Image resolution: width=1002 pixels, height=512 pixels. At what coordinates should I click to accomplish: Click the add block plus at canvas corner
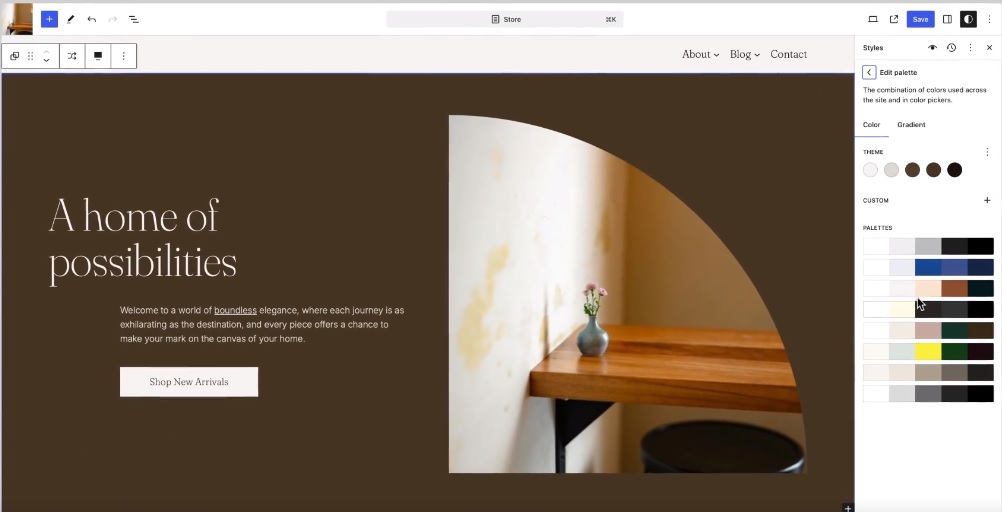tap(847, 508)
